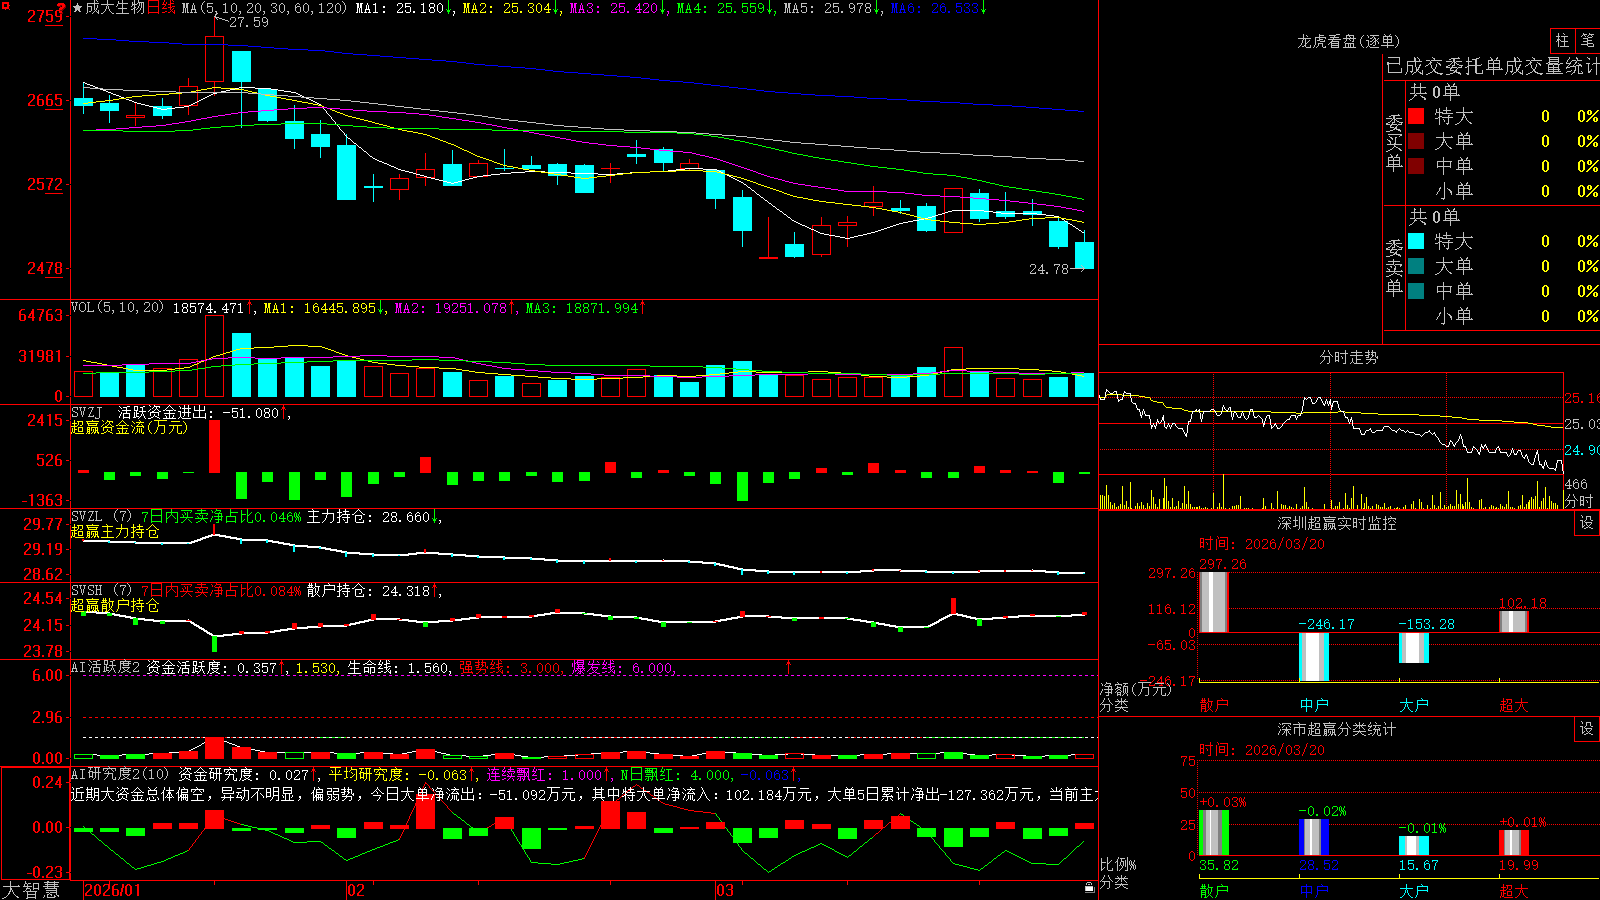1600x900 pixels.
Task: Click the red 特大 buy order color swatch
Action: pos(1416,116)
